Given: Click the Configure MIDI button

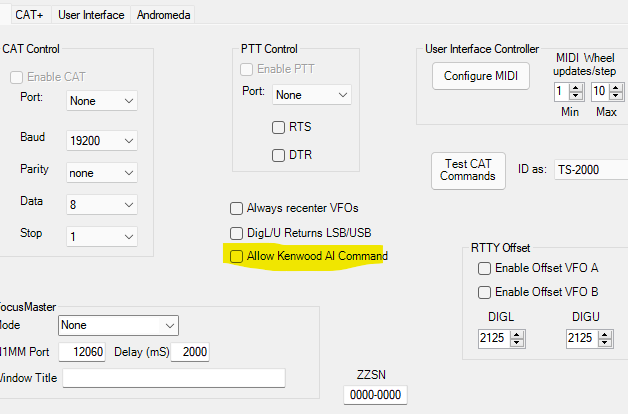Looking at the screenshot, I should pyautogui.click(x=481, y=76).
